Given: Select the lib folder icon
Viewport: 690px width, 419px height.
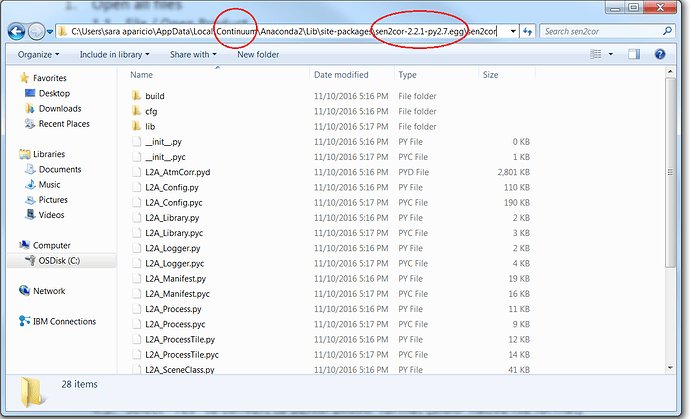Looking at the screenshot, I should pos(136,126).
